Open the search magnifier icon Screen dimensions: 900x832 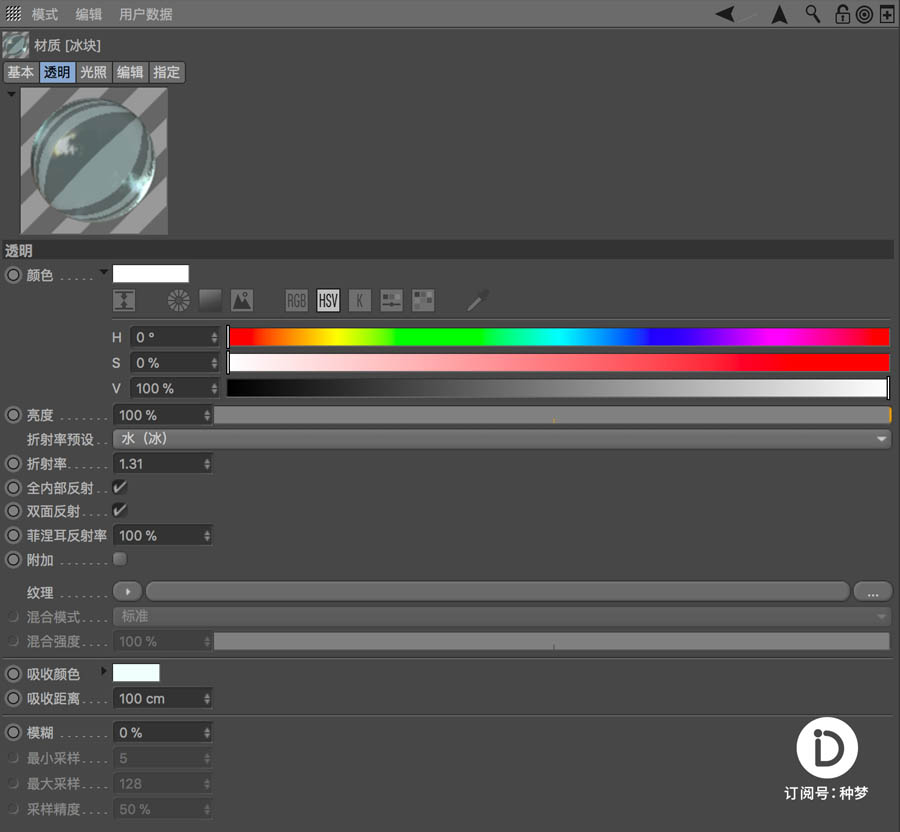[812, 14]
